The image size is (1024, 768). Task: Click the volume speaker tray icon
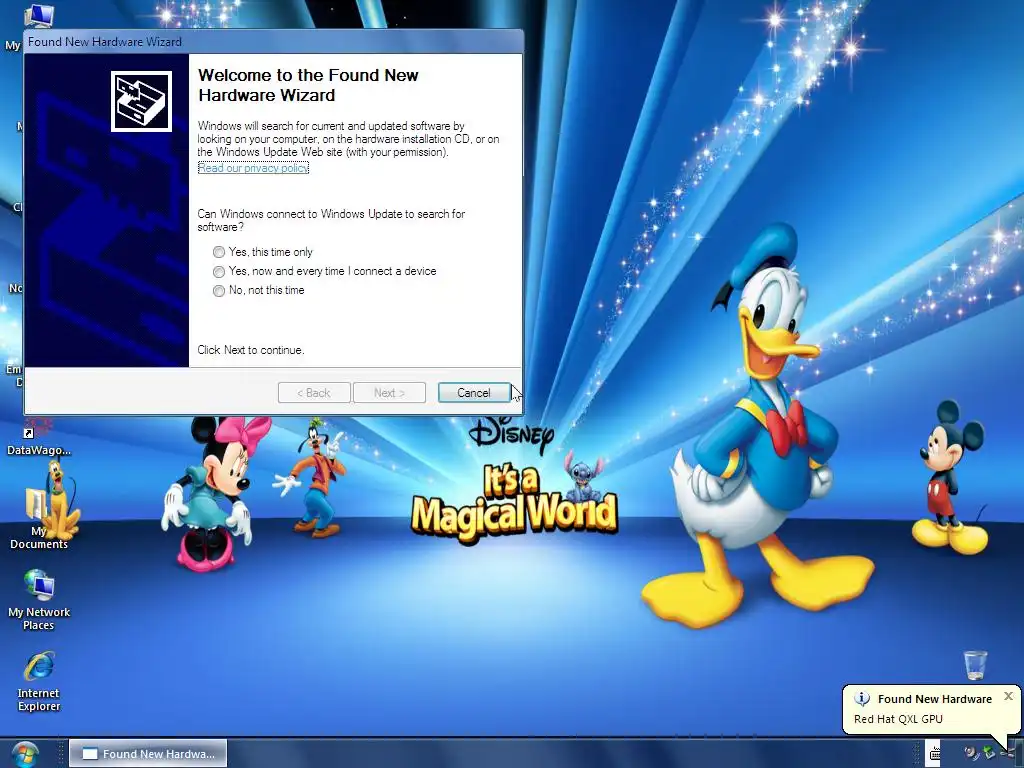click(972, 754)
